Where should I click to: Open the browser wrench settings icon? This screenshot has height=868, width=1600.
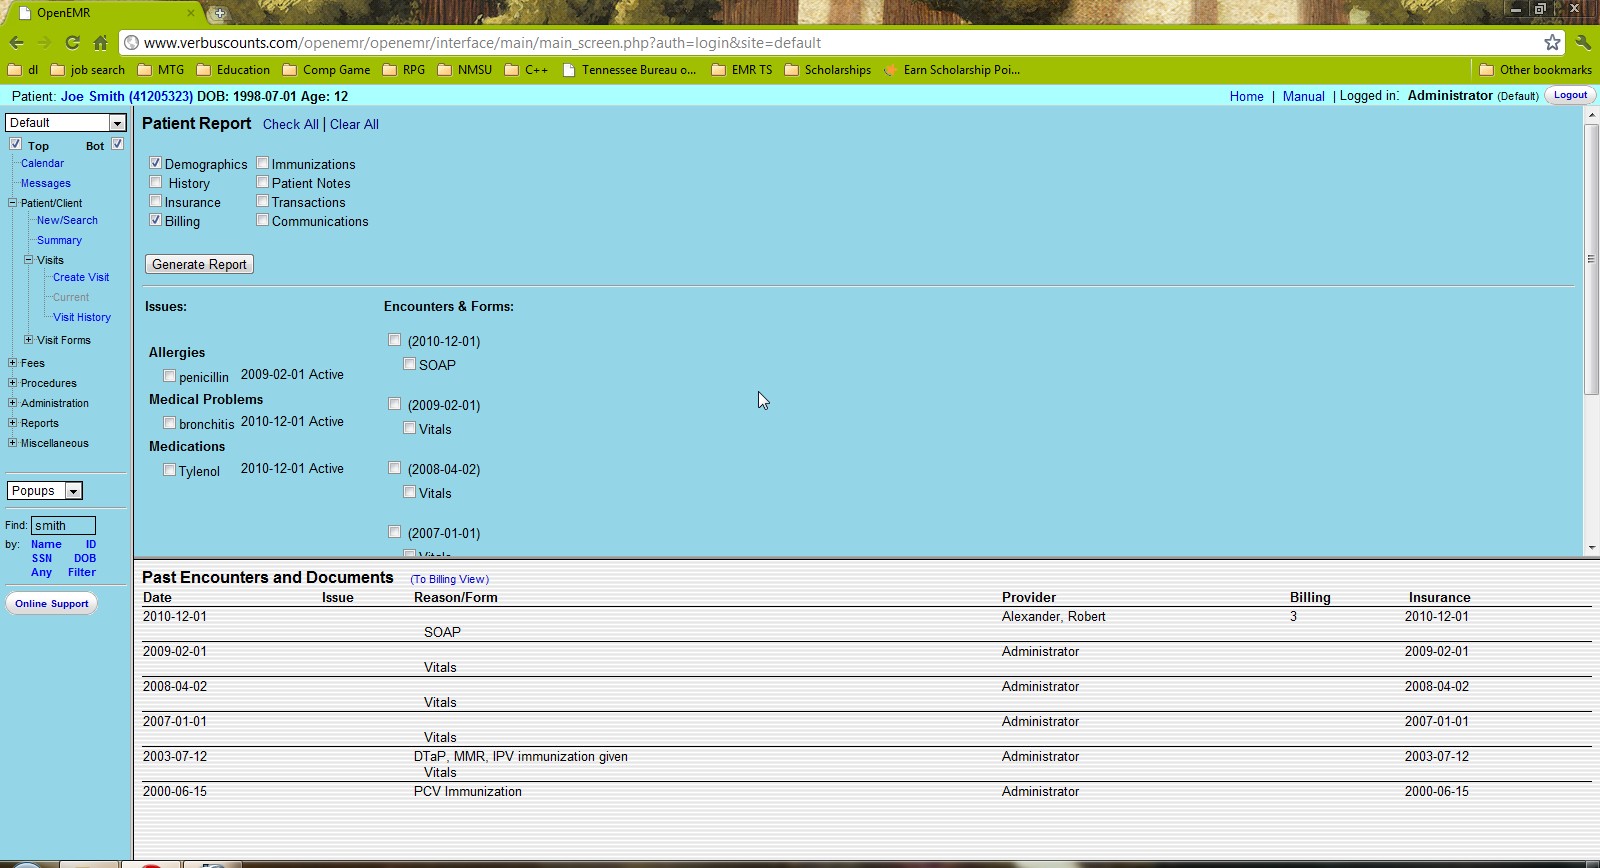click(x=1582, y=42)
